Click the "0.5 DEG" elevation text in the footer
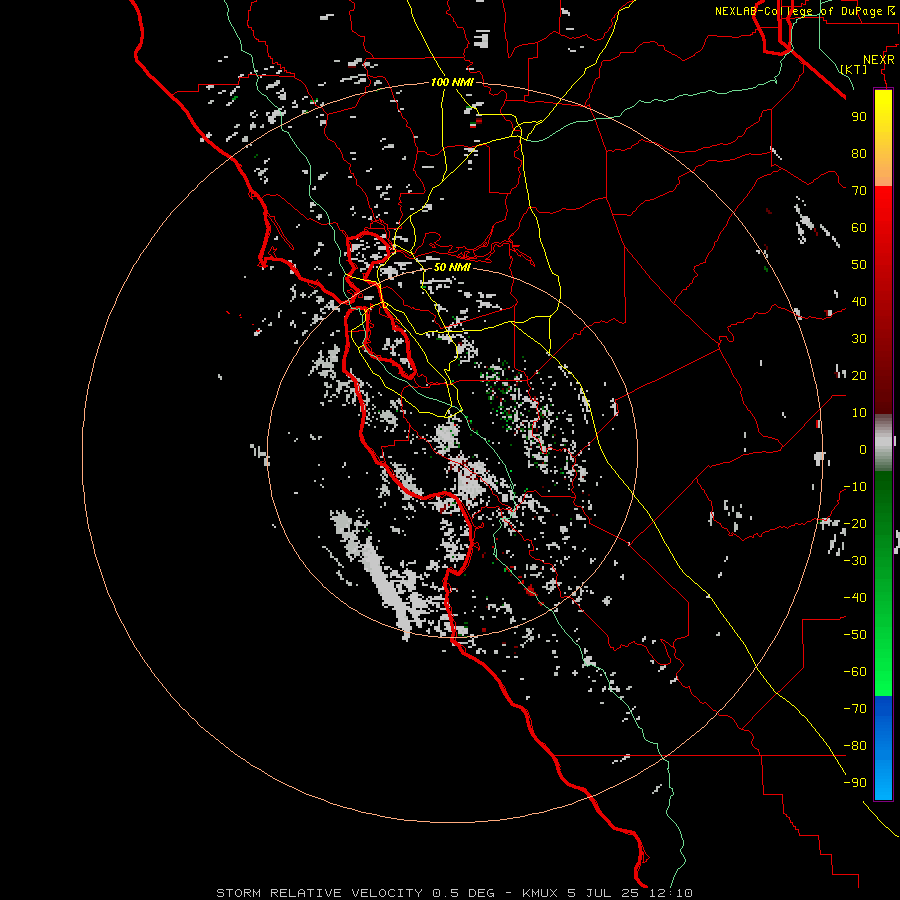The image size is (900, 900). click(463, 893)
